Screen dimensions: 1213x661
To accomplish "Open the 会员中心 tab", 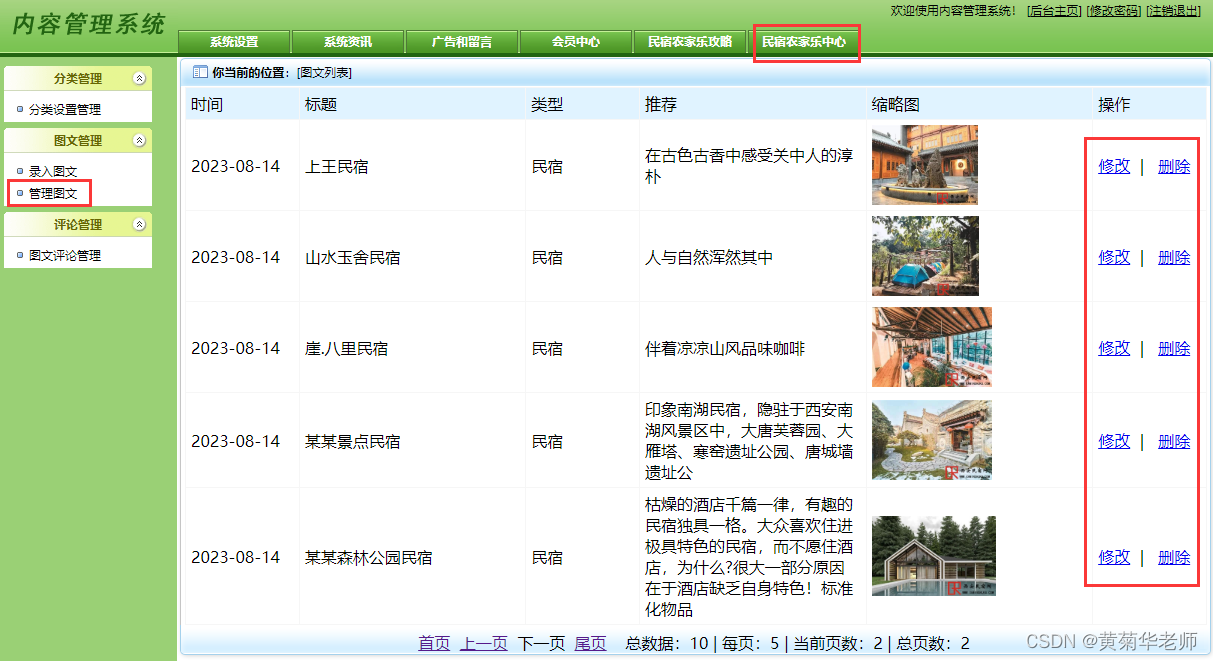I will pyautogui.click(x=575, y=43).
